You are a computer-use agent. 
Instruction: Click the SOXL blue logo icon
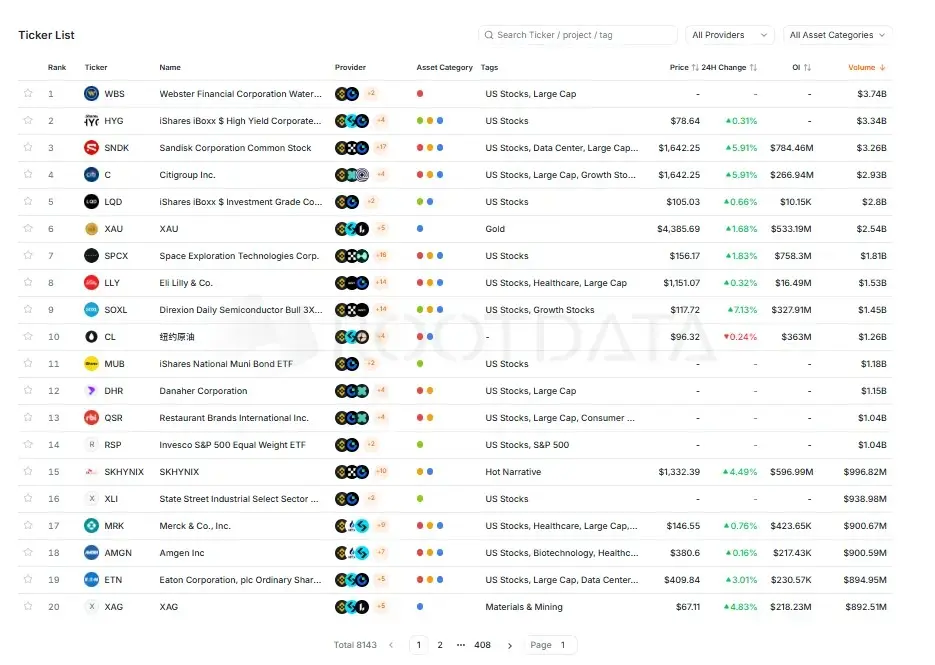(91, 310)
